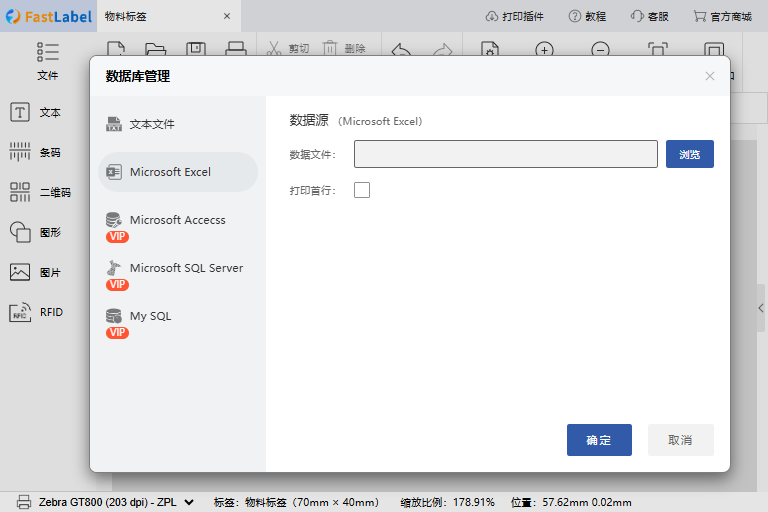This screenshot has height=512, width=768.
Task: Toggle the 打印首行 checkbox
Action: tap(362, 190)
